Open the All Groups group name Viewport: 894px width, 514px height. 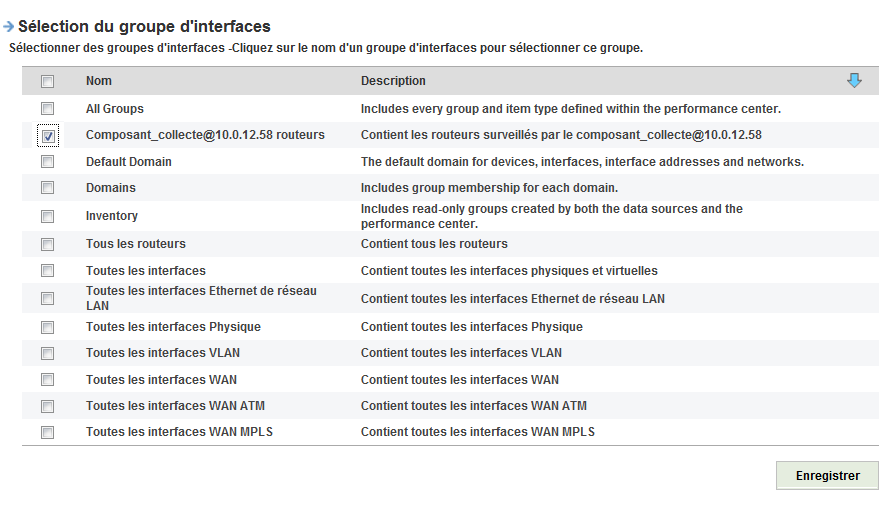(x=115, y=108)
